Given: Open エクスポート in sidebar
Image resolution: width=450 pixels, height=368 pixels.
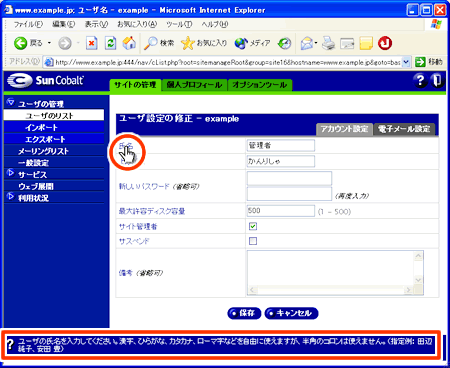Looking at the screenshot, I should point(54,139).
